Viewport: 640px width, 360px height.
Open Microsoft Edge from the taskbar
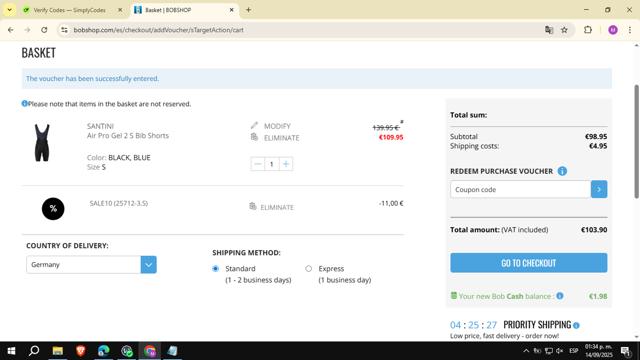pos(104,351)
